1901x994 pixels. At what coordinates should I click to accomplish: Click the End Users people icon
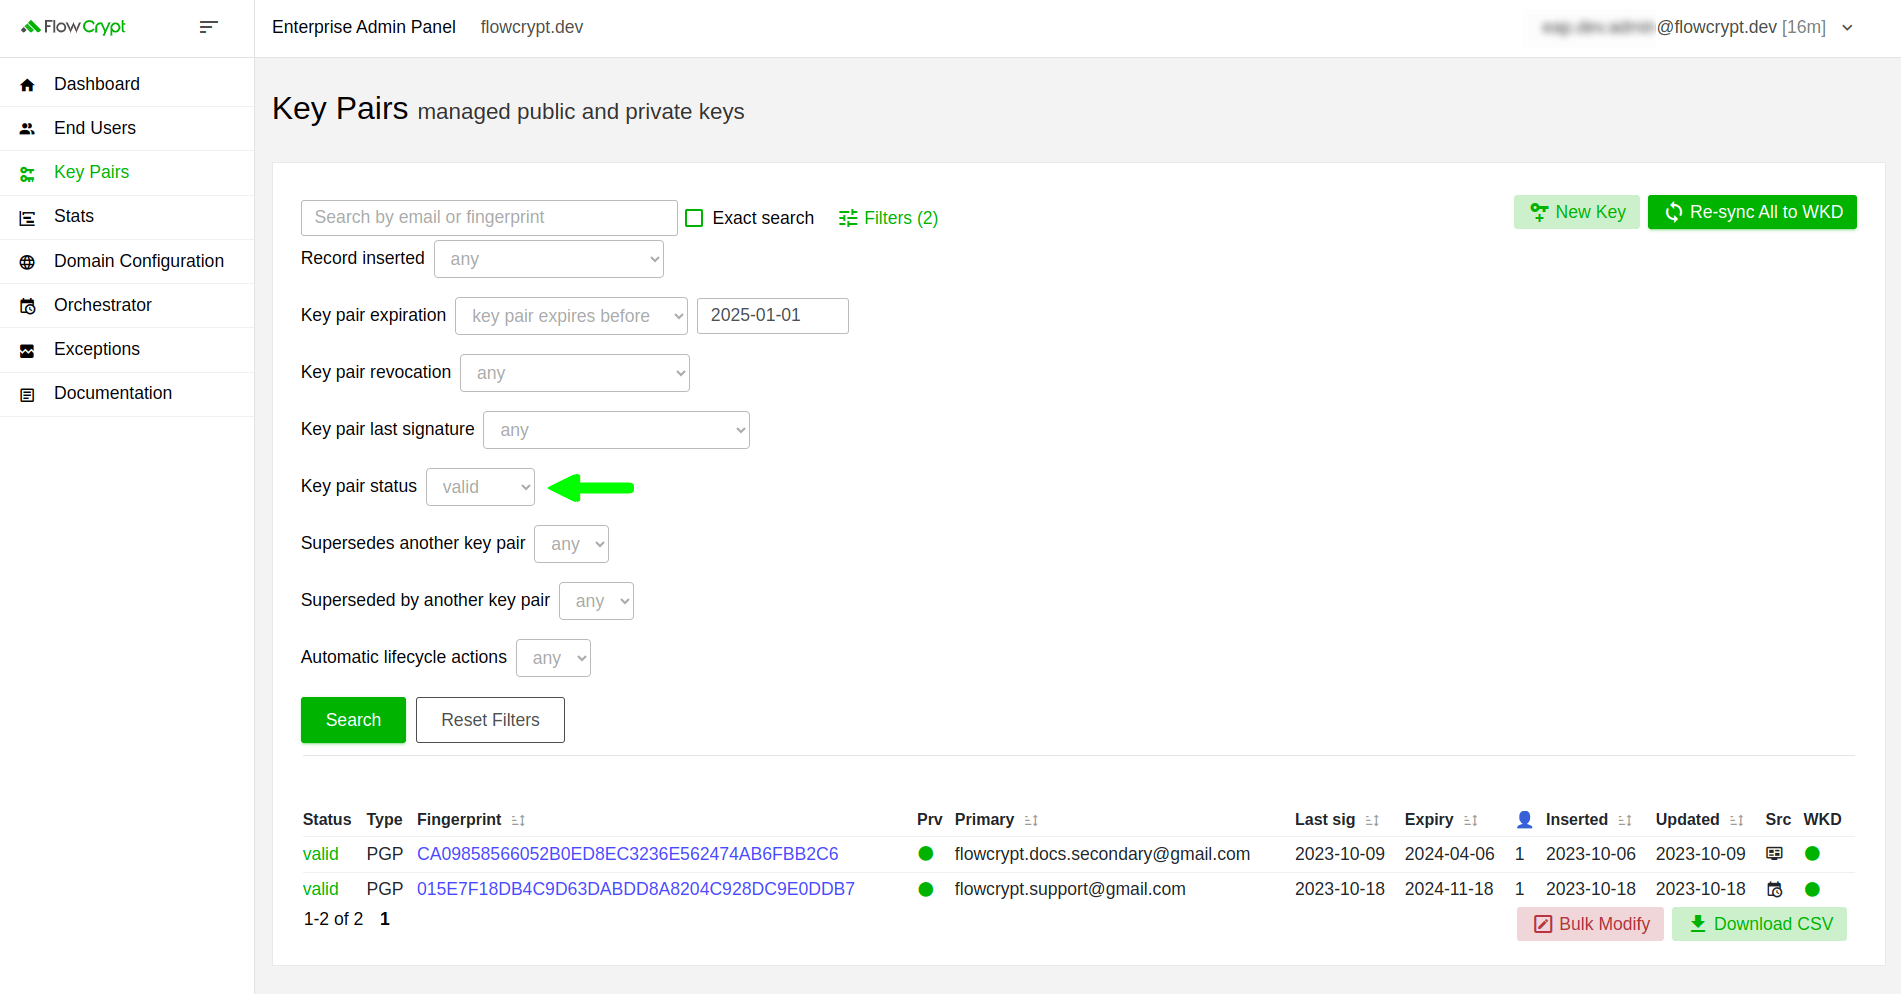(x=27, y=129)
